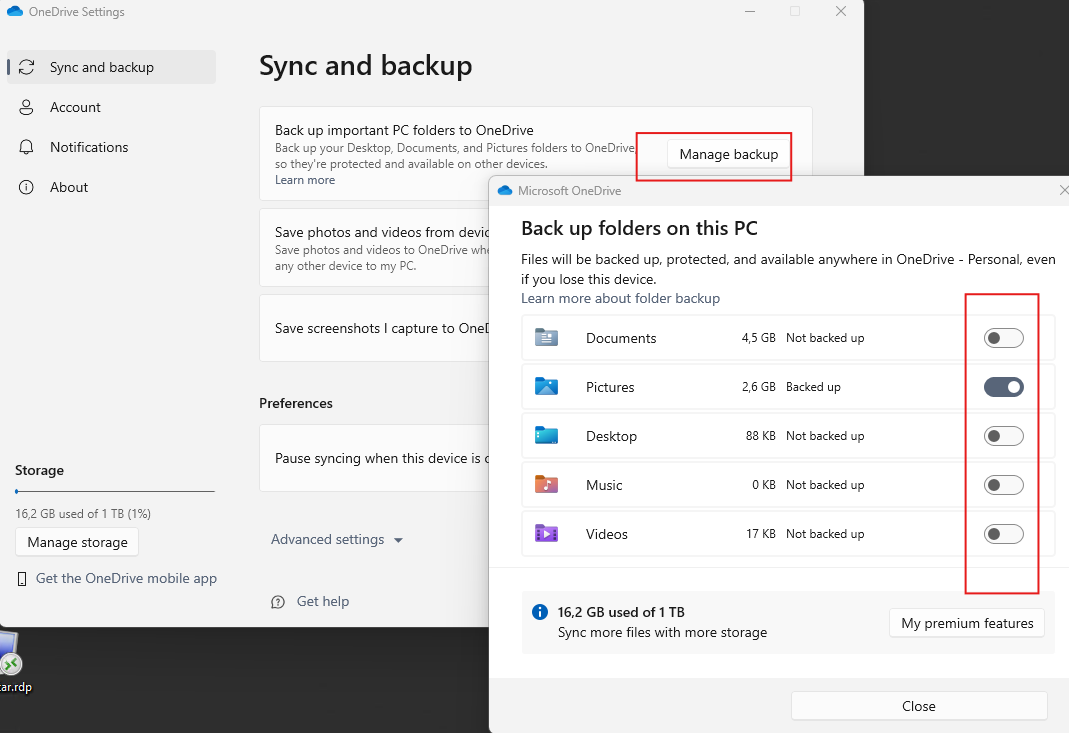Expand the Advanced settings section
The height and width of the screenshot is (733, 1069).
(x=337, y=539)
